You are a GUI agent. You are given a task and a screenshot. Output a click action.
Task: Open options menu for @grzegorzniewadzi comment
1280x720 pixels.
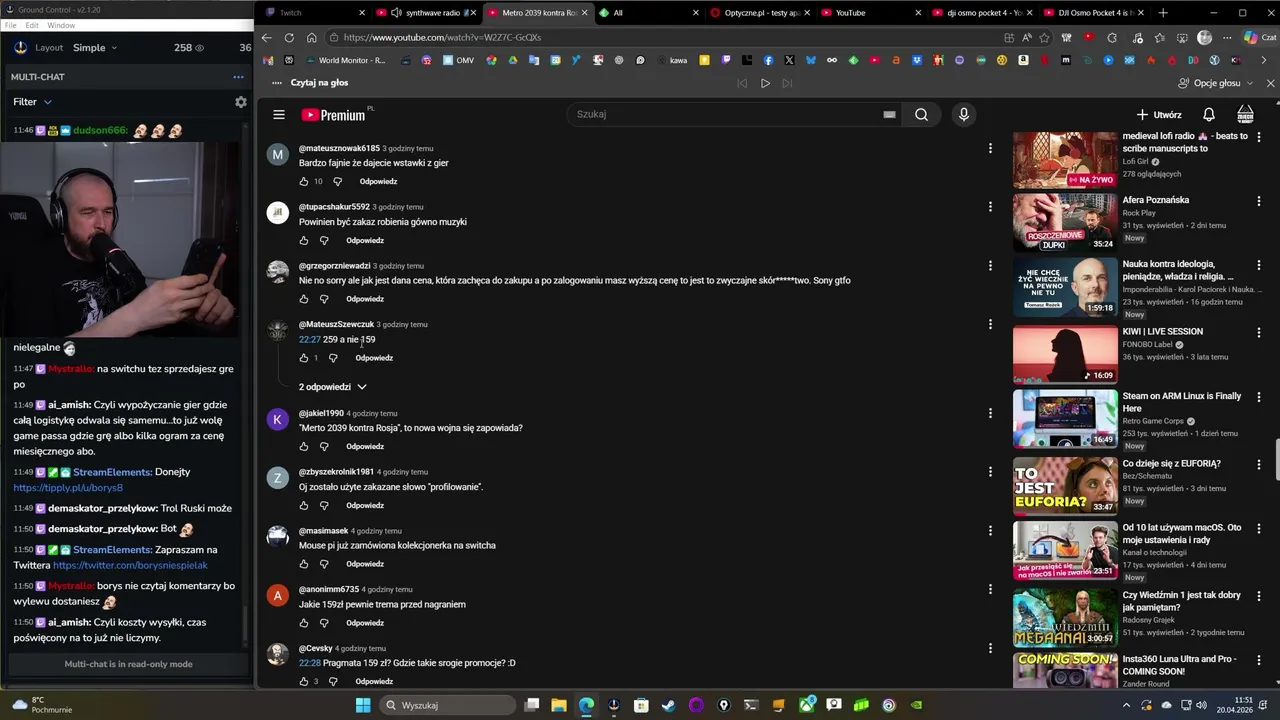tap(990, 265)
